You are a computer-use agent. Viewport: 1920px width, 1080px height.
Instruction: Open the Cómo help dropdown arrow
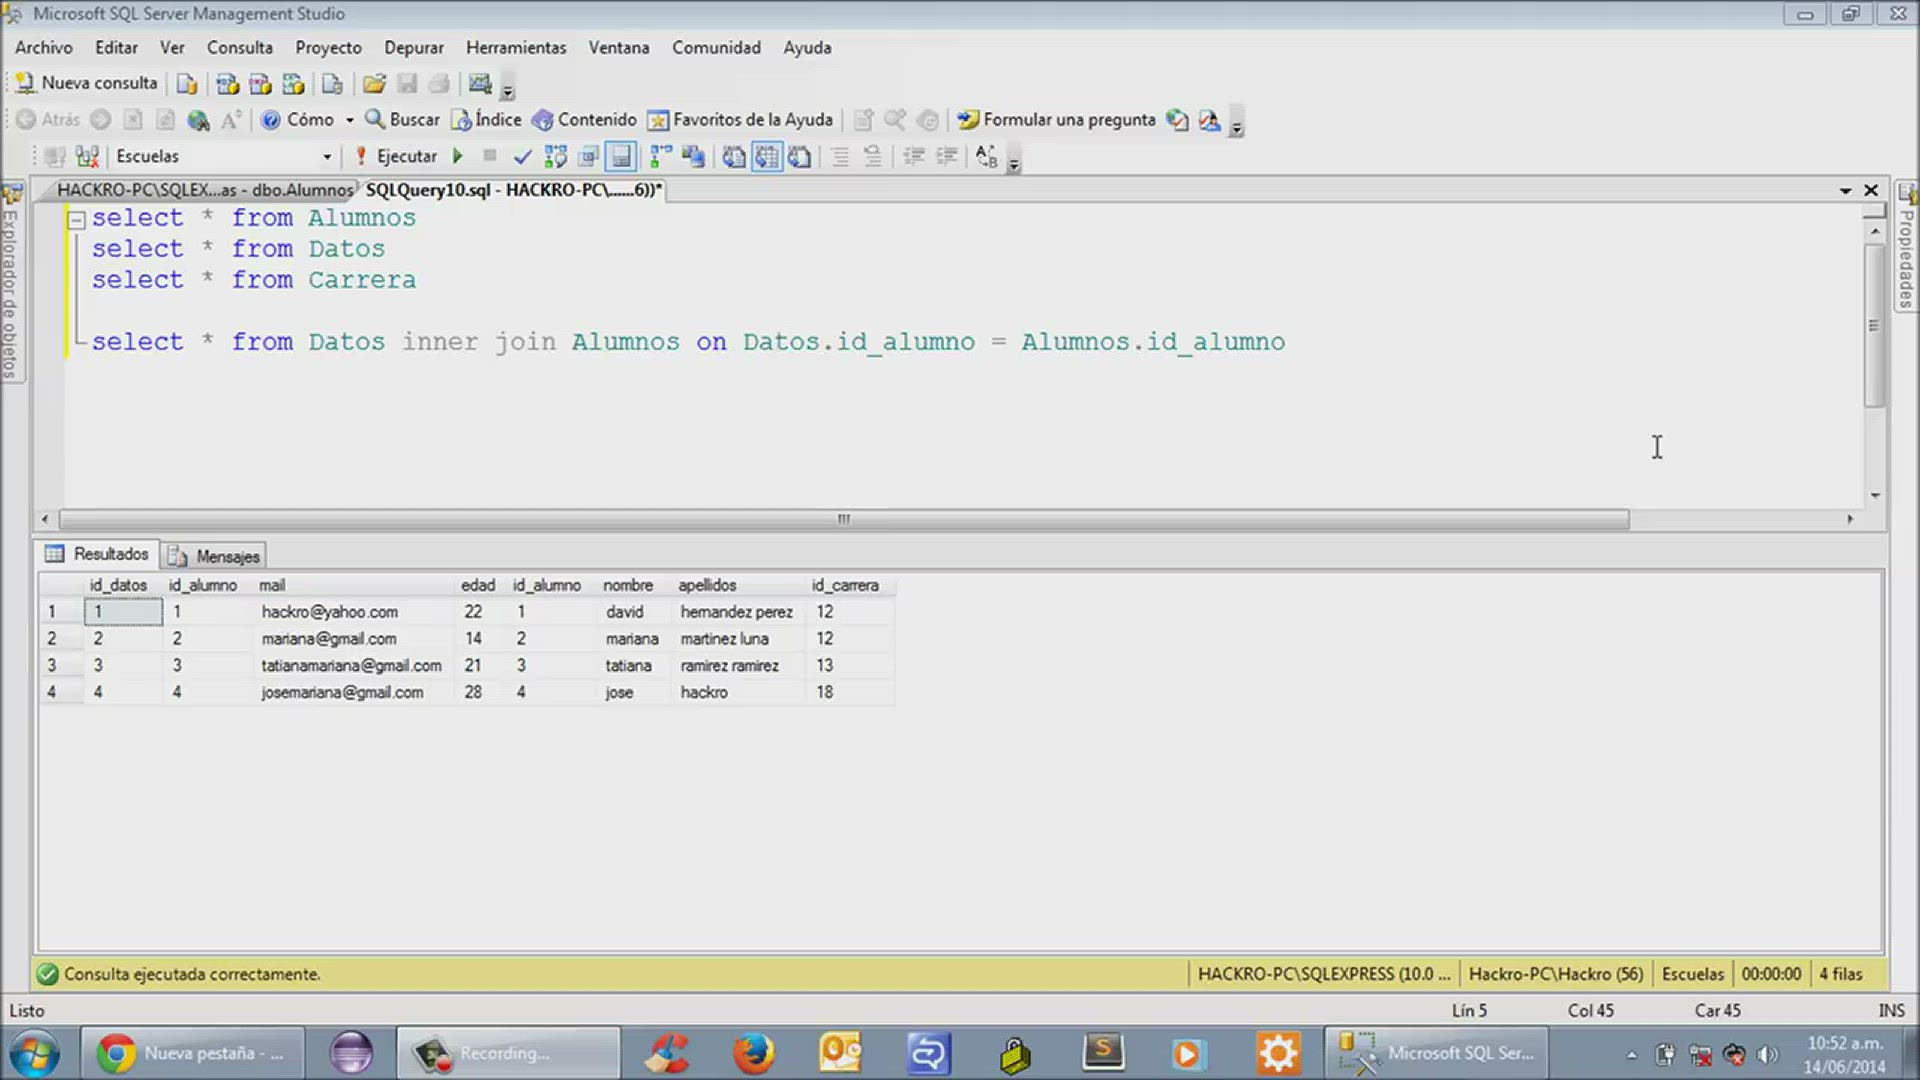(x=350, y=120)
